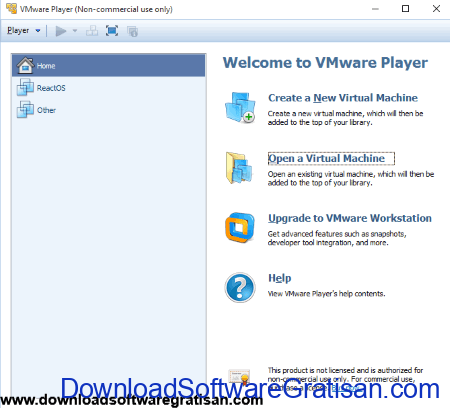Select the Other virtual machine
The image size is (450, 408).
(x=109, y=110)
